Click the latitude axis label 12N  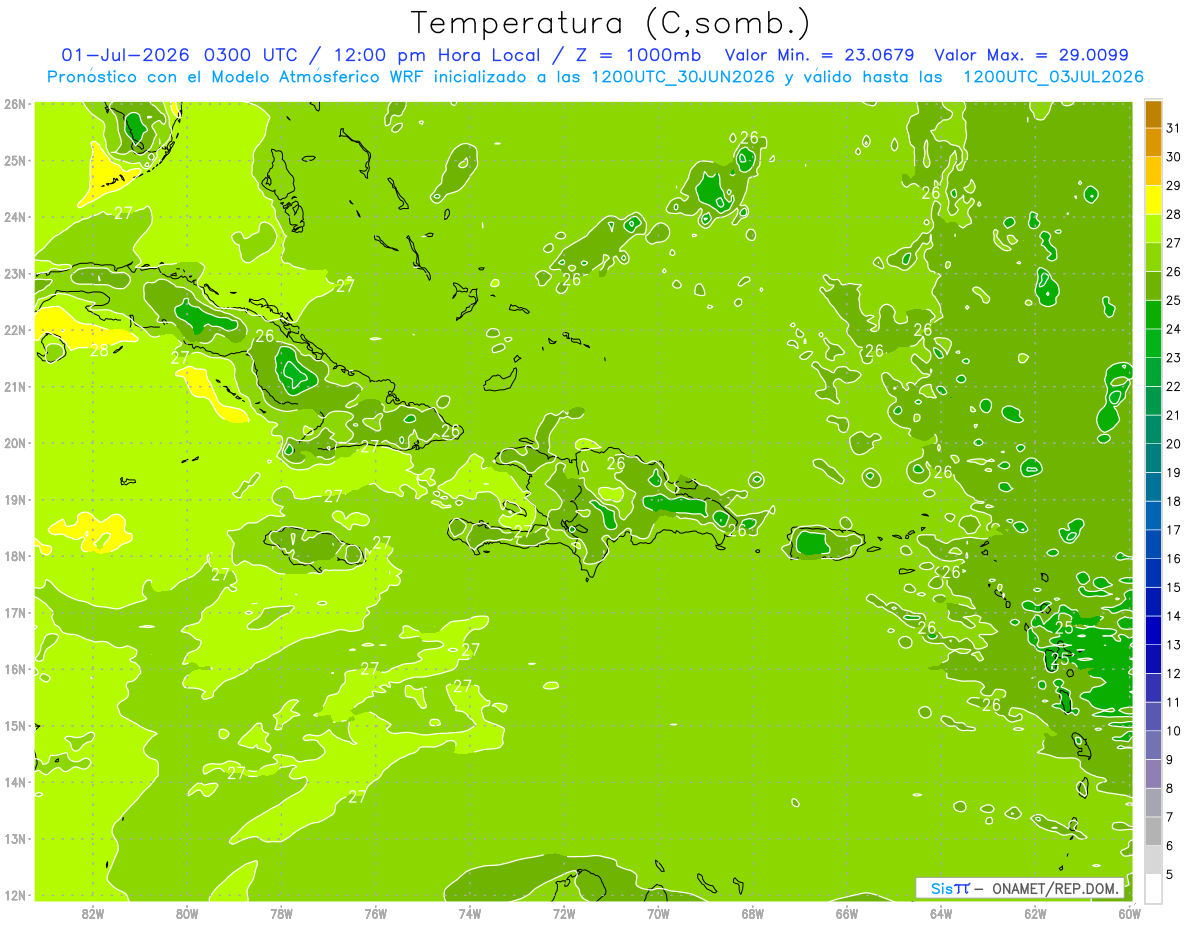tap(14, 895)
